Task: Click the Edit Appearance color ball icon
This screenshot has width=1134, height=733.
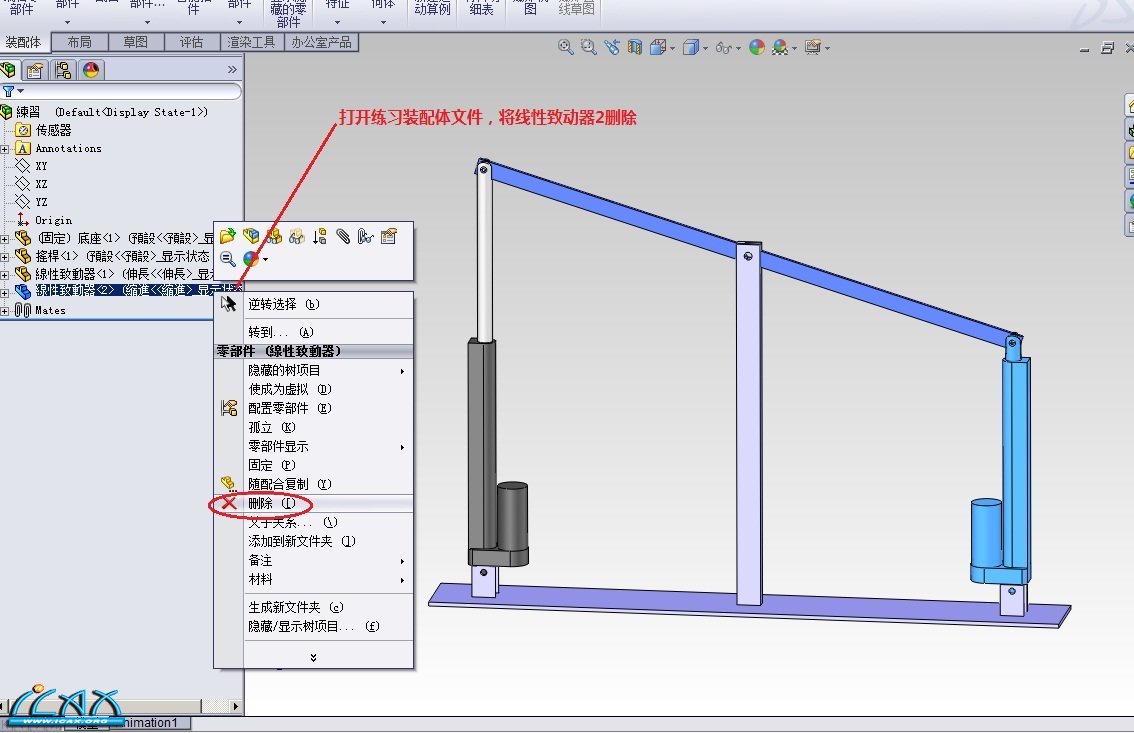Action: [756, 47]
